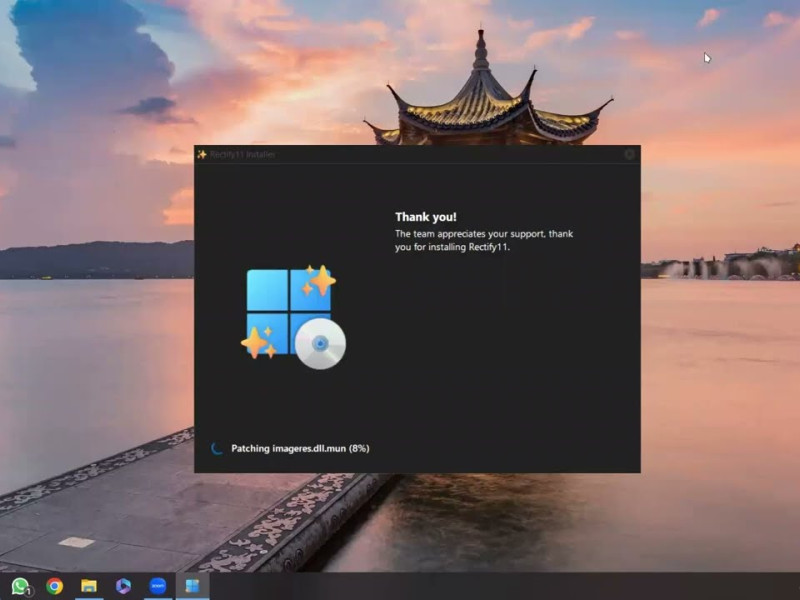Select Rectify11 installer taskbar icon
Image resolution: width=800 pixels, height=600 pixels.
click(x=192, y=586)
